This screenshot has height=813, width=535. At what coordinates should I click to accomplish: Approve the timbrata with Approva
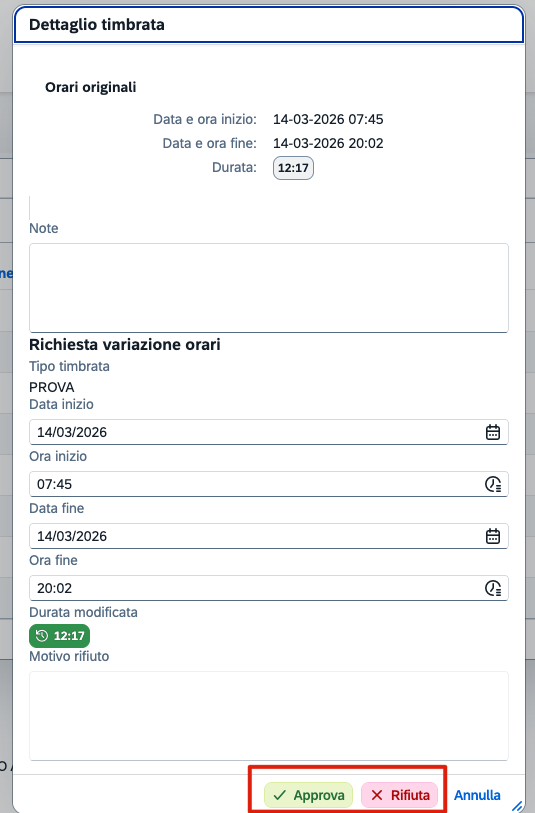tap(308, 795)
